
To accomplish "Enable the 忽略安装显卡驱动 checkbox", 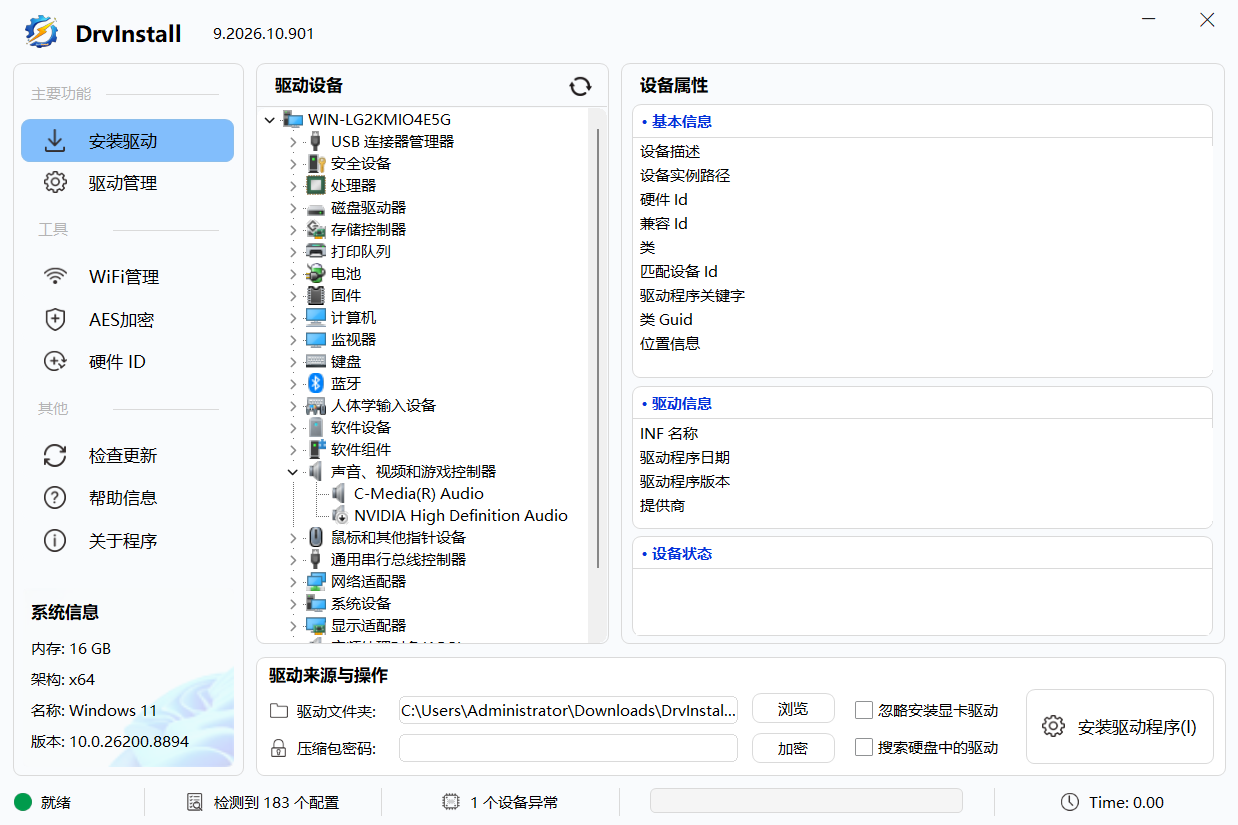I will (864, 710).
